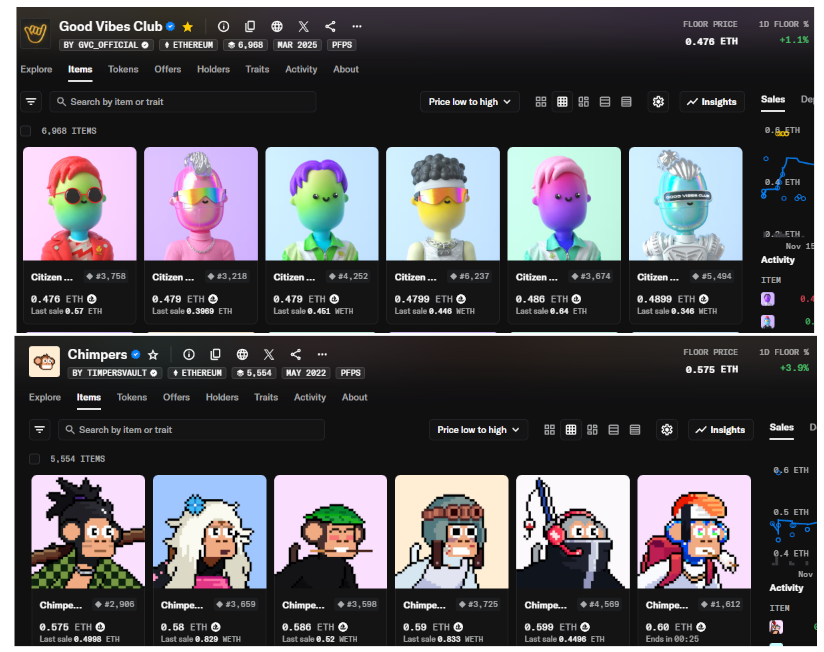Open Chimpers #1,612 NFT card
The width and height of the screenshot is (824, 652).
pyautogui.click(x=694, y=561)
